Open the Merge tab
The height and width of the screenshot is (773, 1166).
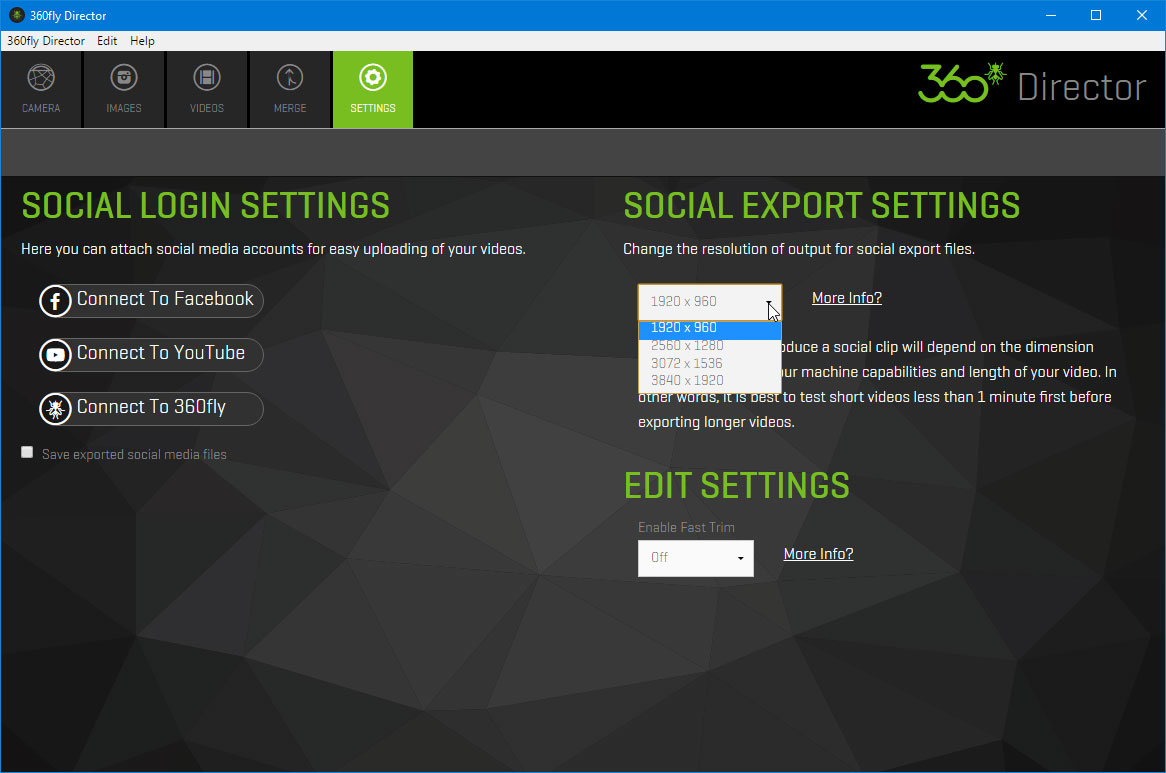tap(290, 90)
